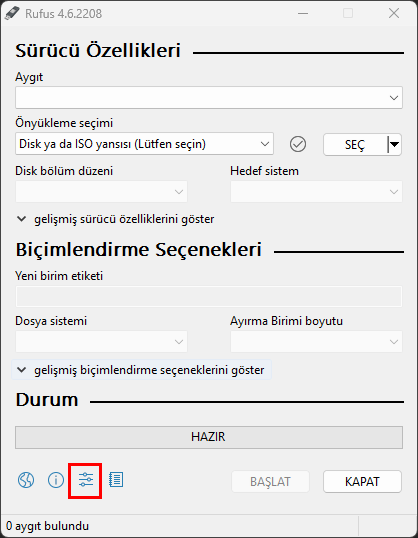Click the HAZIR progress bar
The width and height of the screenshot is (418, 538).
pyautogui.click(x=209, y=437)
